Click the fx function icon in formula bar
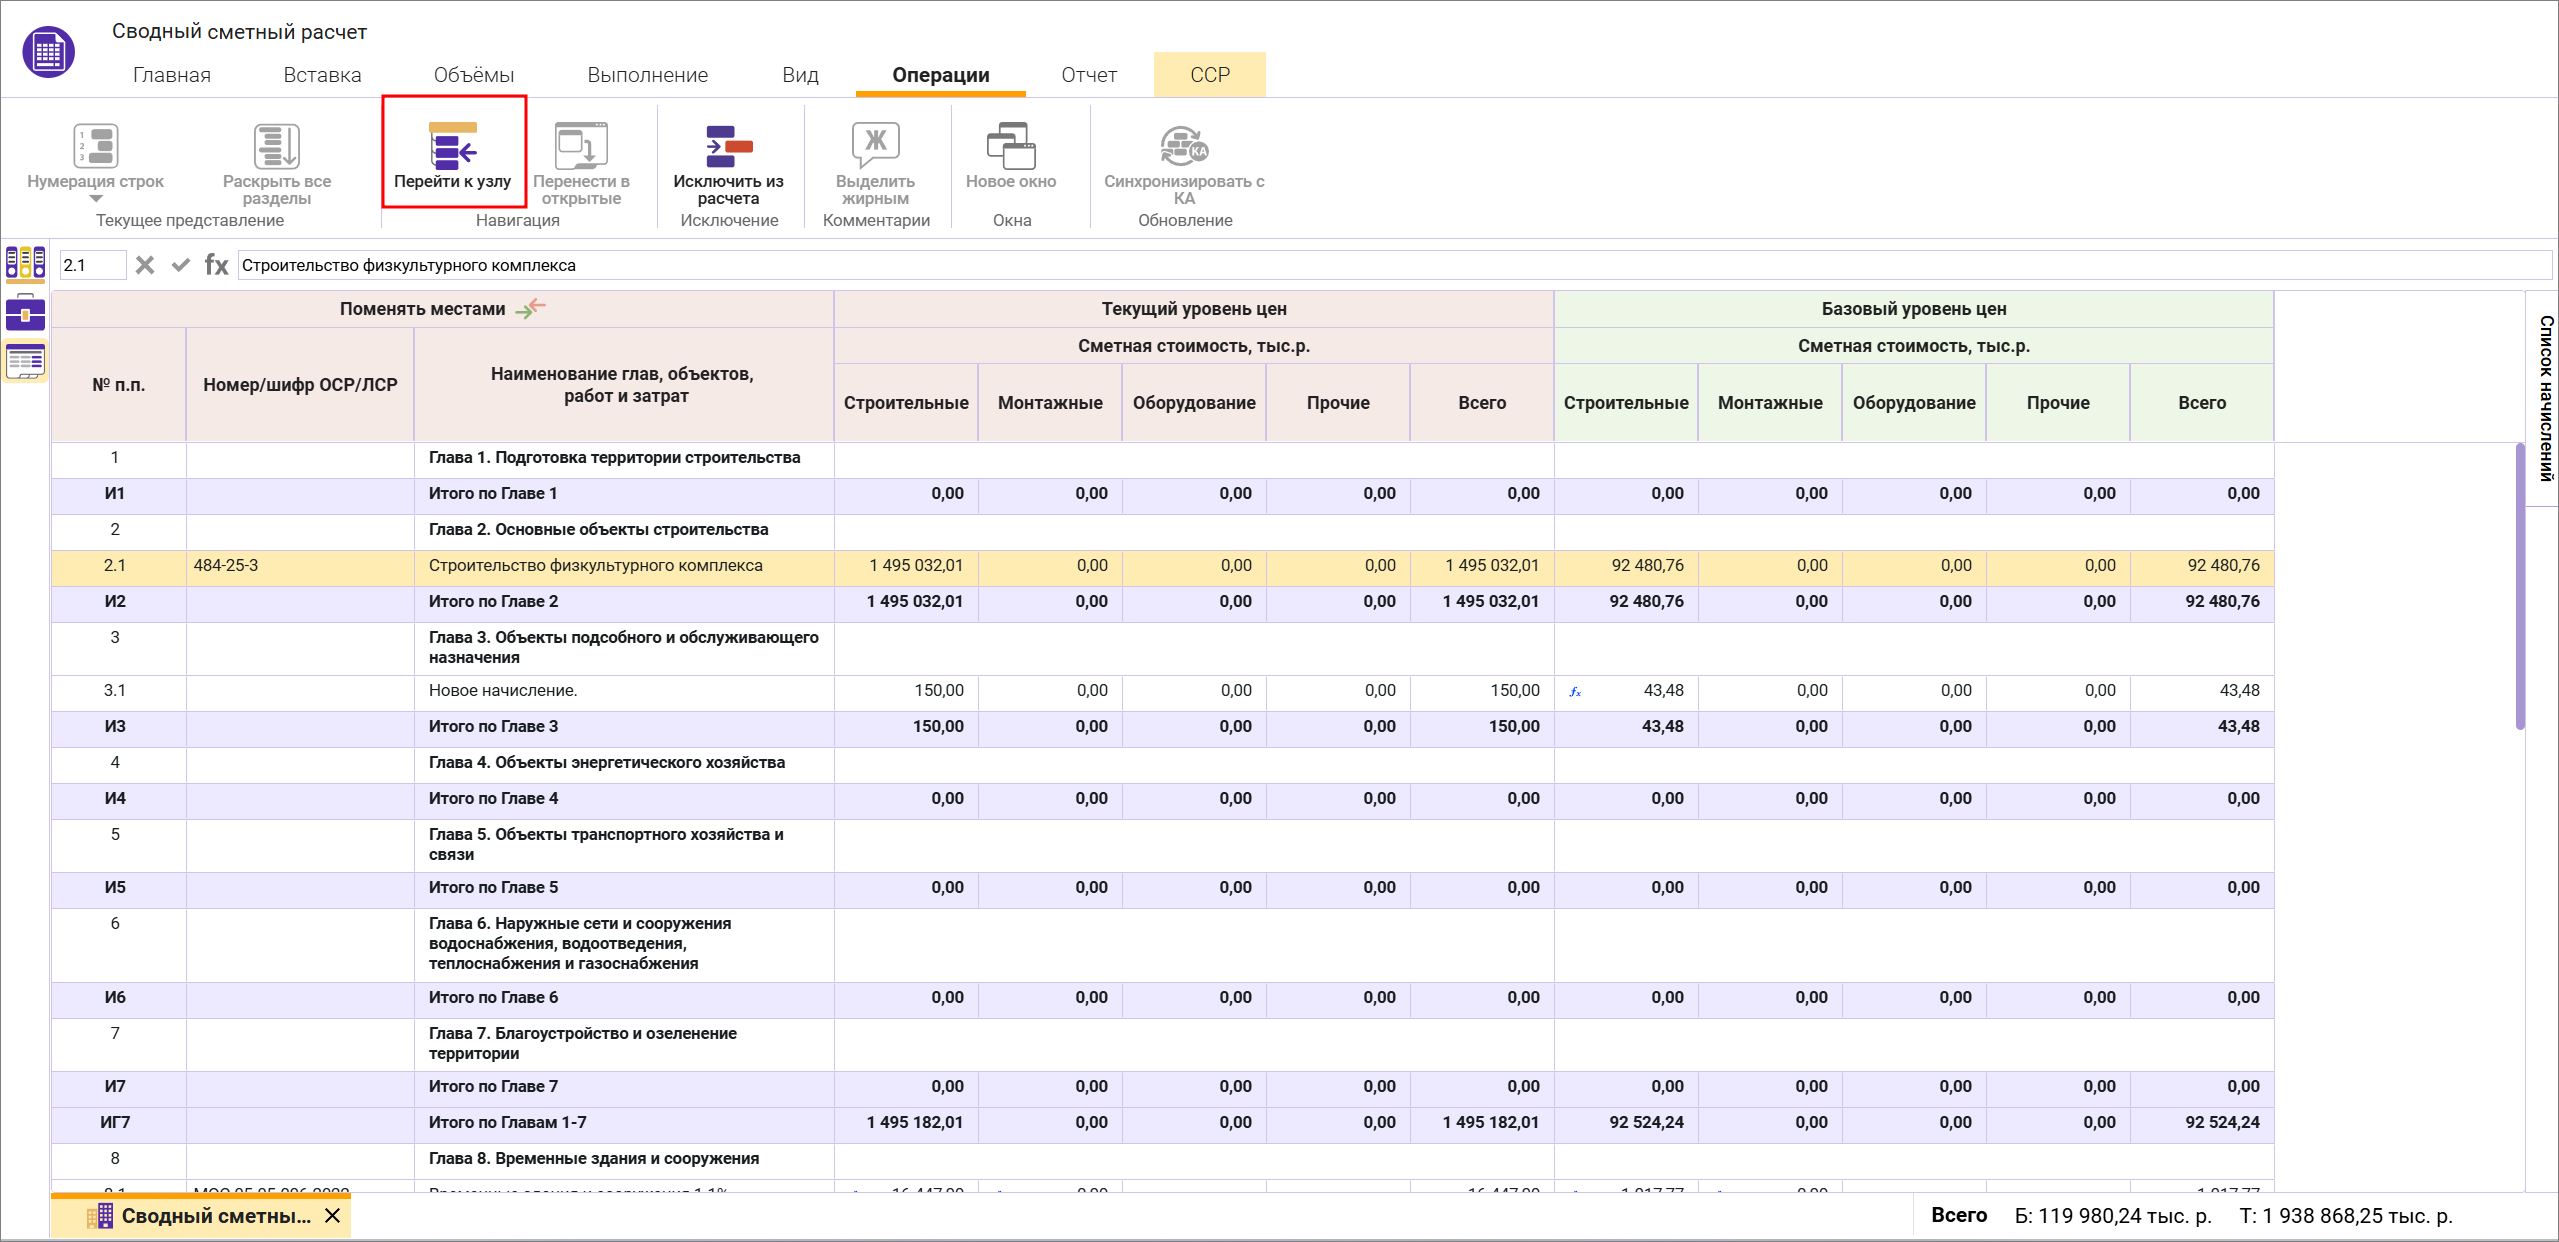This screenshot has width=2559, height=1242. [x=216, y=265]
